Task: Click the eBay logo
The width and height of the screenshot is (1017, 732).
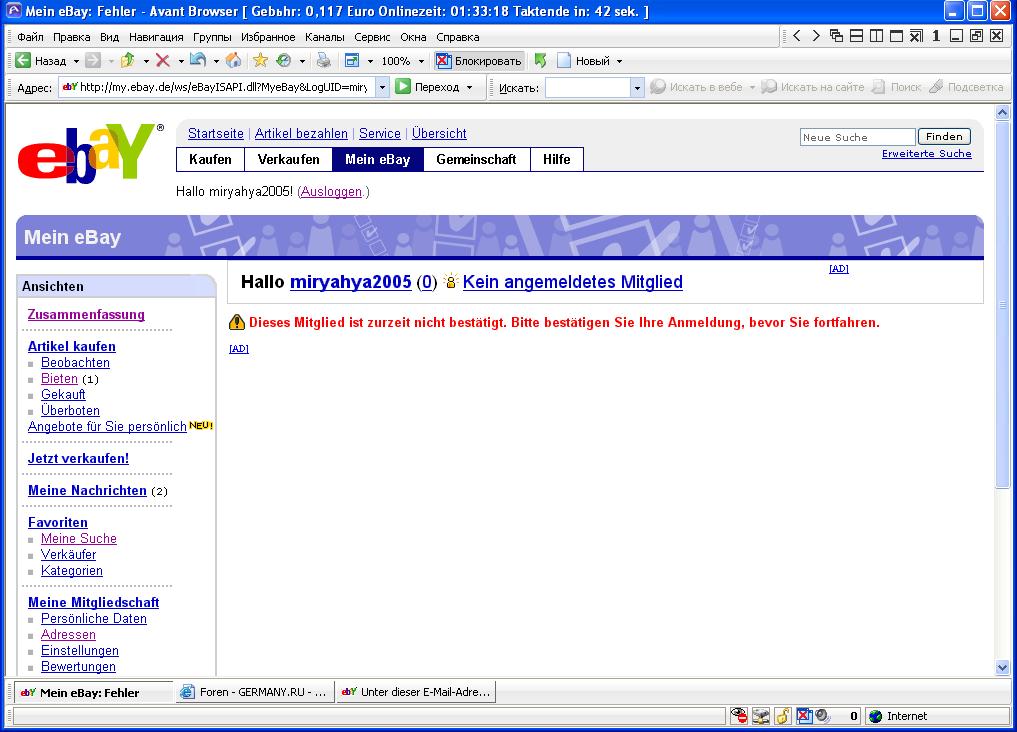Action: 90,152
